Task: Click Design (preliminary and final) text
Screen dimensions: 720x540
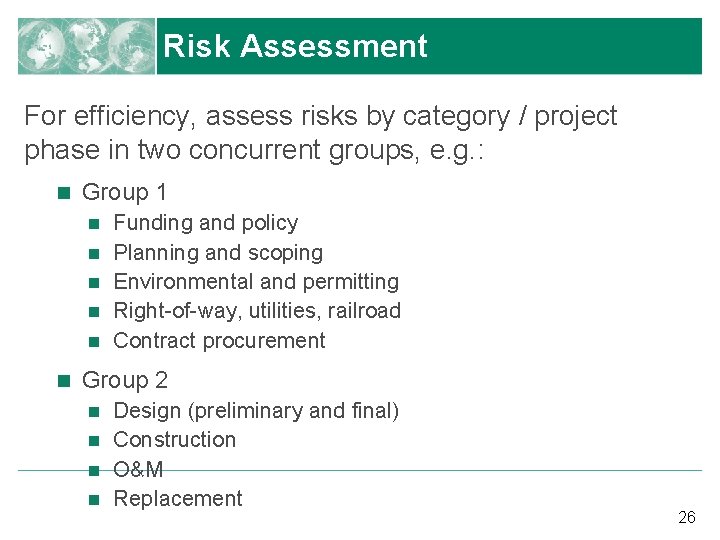Action: 256,411
